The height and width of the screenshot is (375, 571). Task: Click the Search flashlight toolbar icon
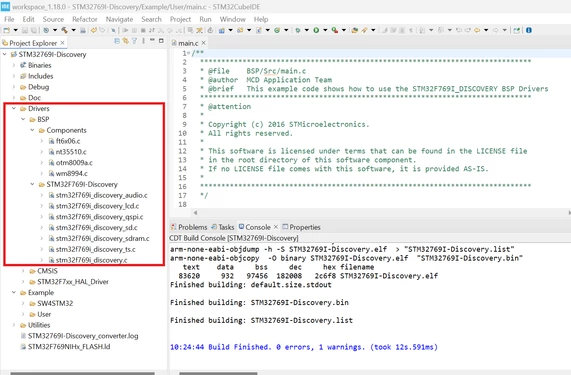364,30
